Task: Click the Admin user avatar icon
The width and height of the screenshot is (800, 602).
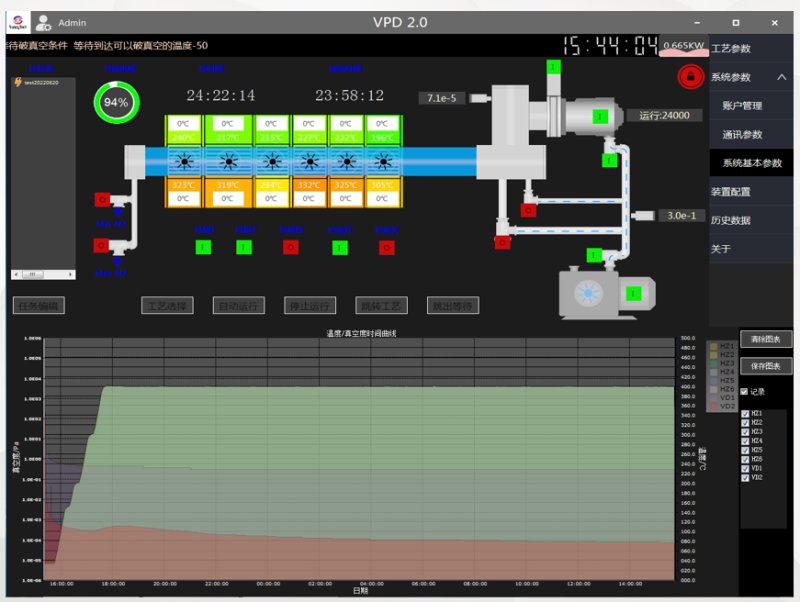Action: (x=43, y=22)
